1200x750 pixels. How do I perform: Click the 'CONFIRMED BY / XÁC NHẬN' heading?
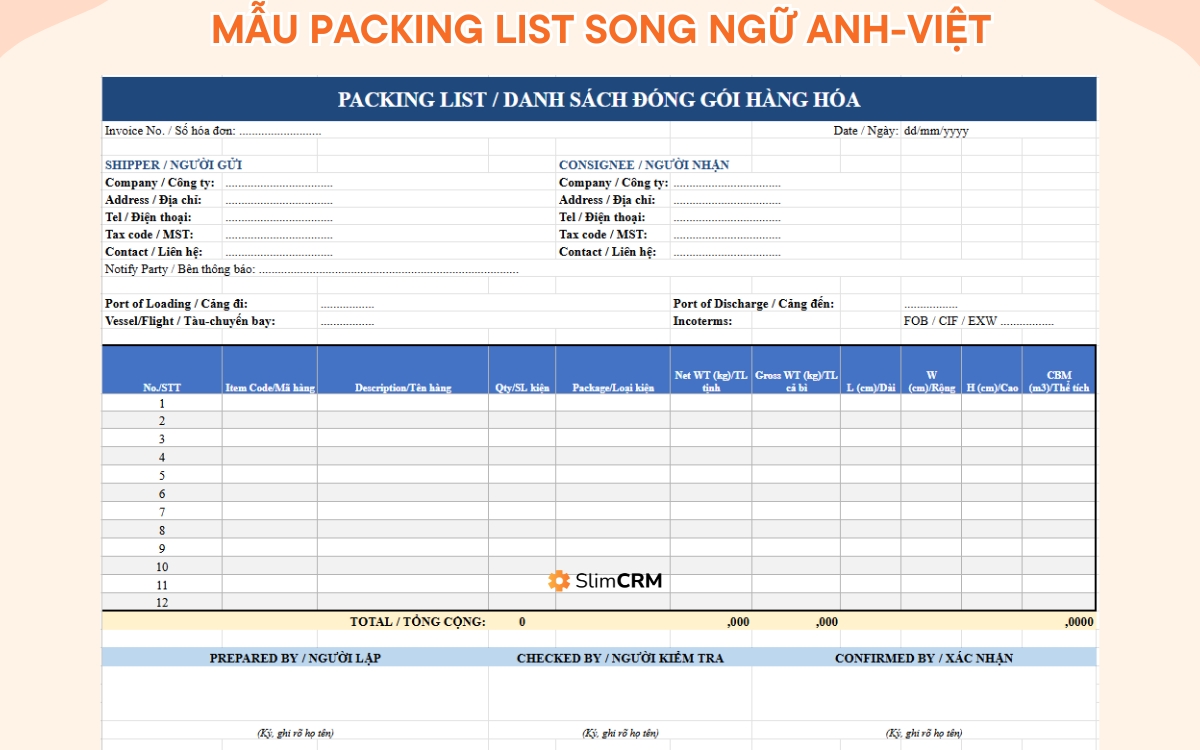tap(924, 658)
